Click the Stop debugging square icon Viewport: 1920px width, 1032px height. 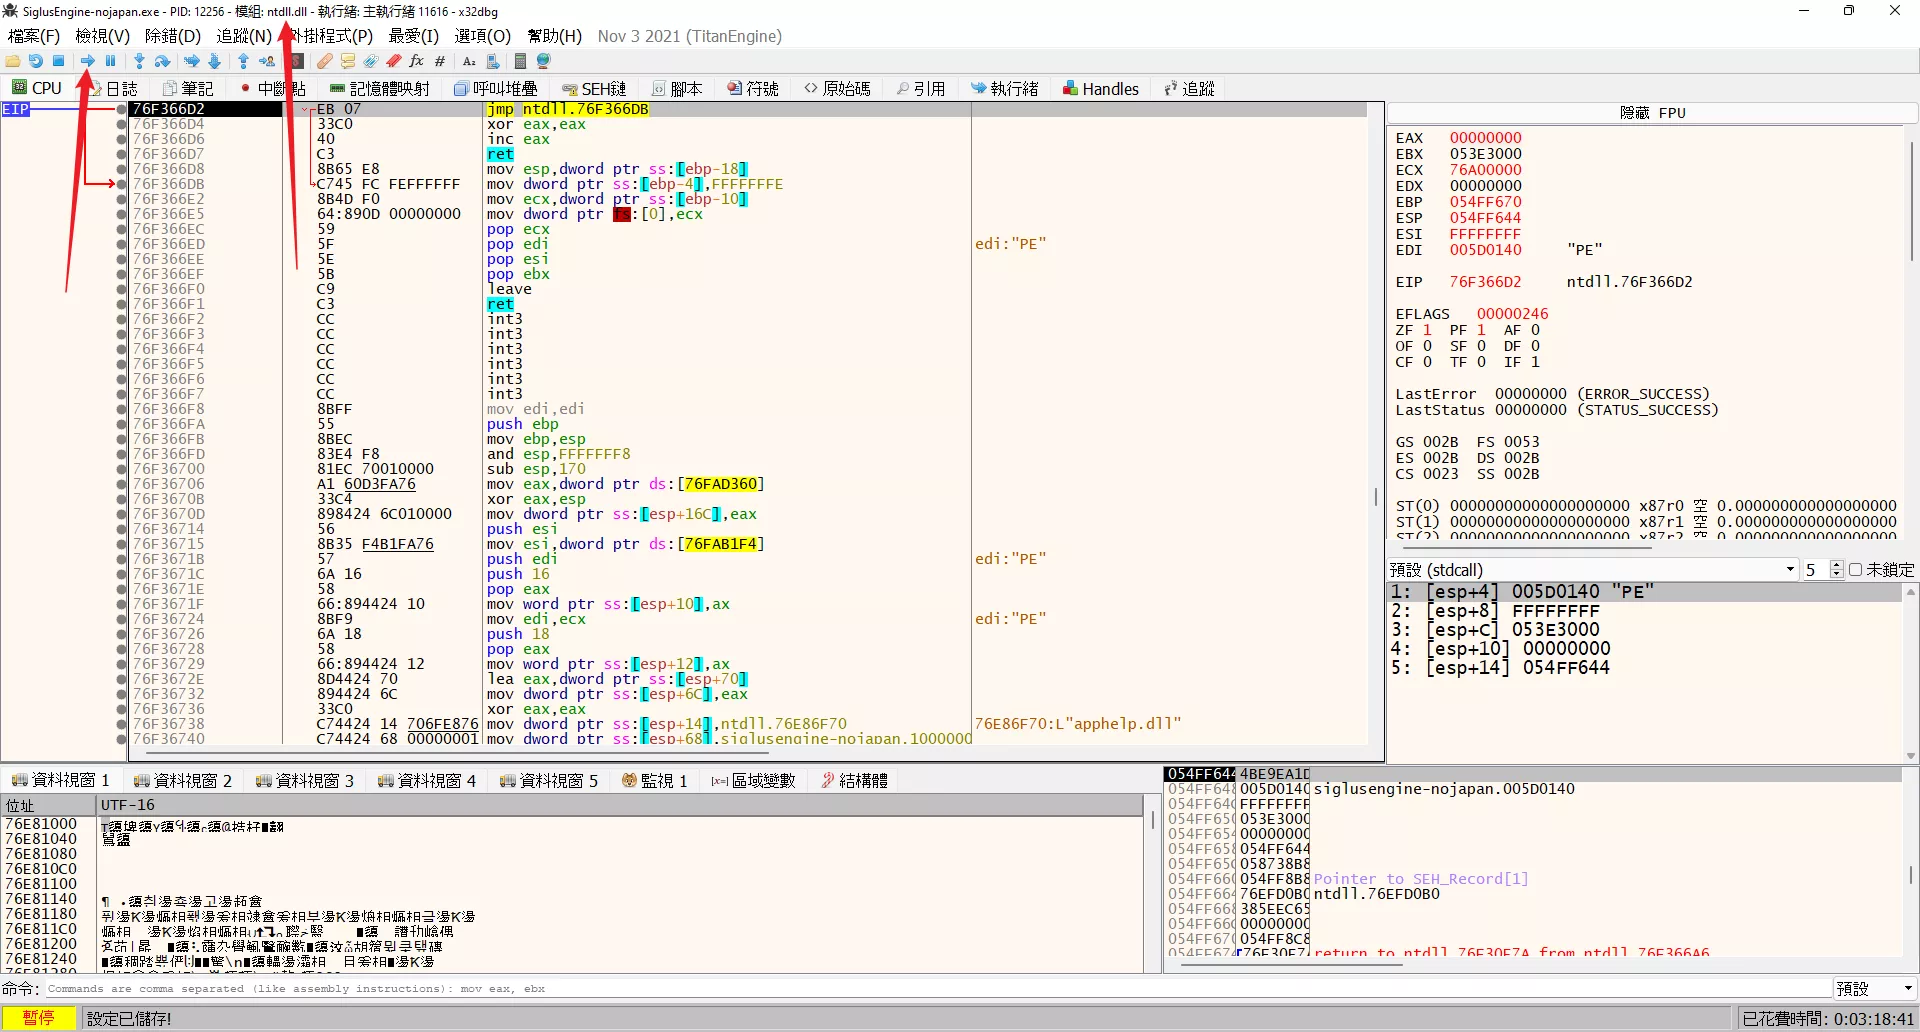(59, 61)
